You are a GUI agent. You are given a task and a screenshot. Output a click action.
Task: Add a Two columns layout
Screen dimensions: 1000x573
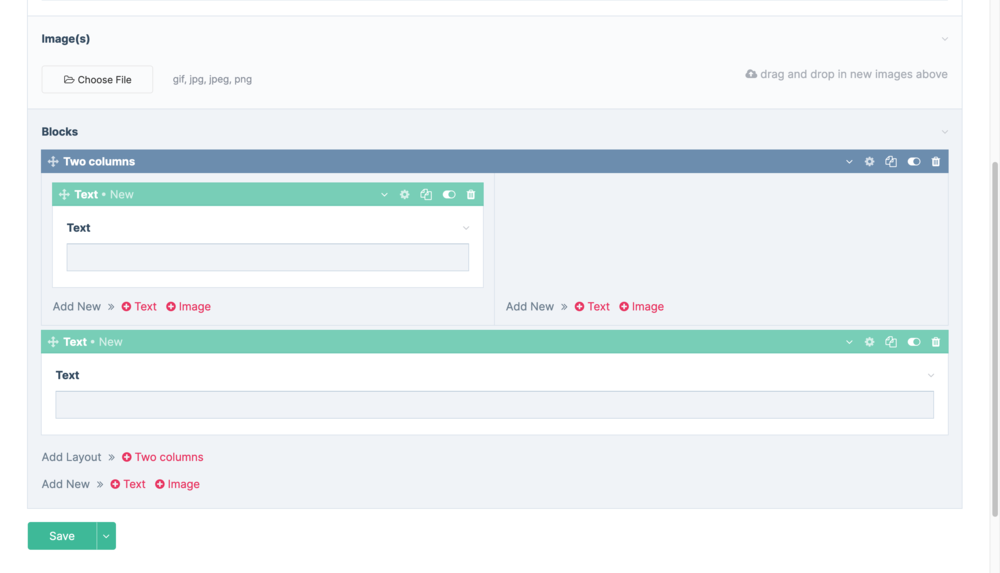[x=162, y=457]
